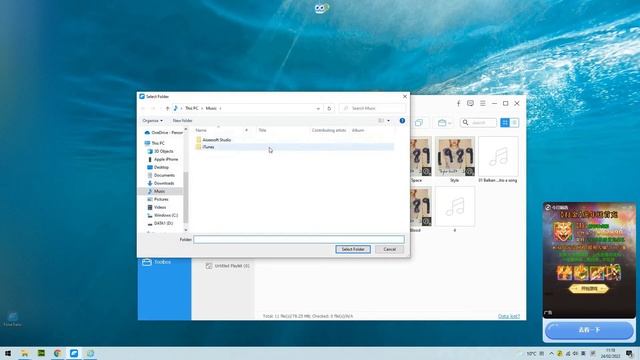Click the Data lost? link
640x360 pixels.
coord(509,316)
